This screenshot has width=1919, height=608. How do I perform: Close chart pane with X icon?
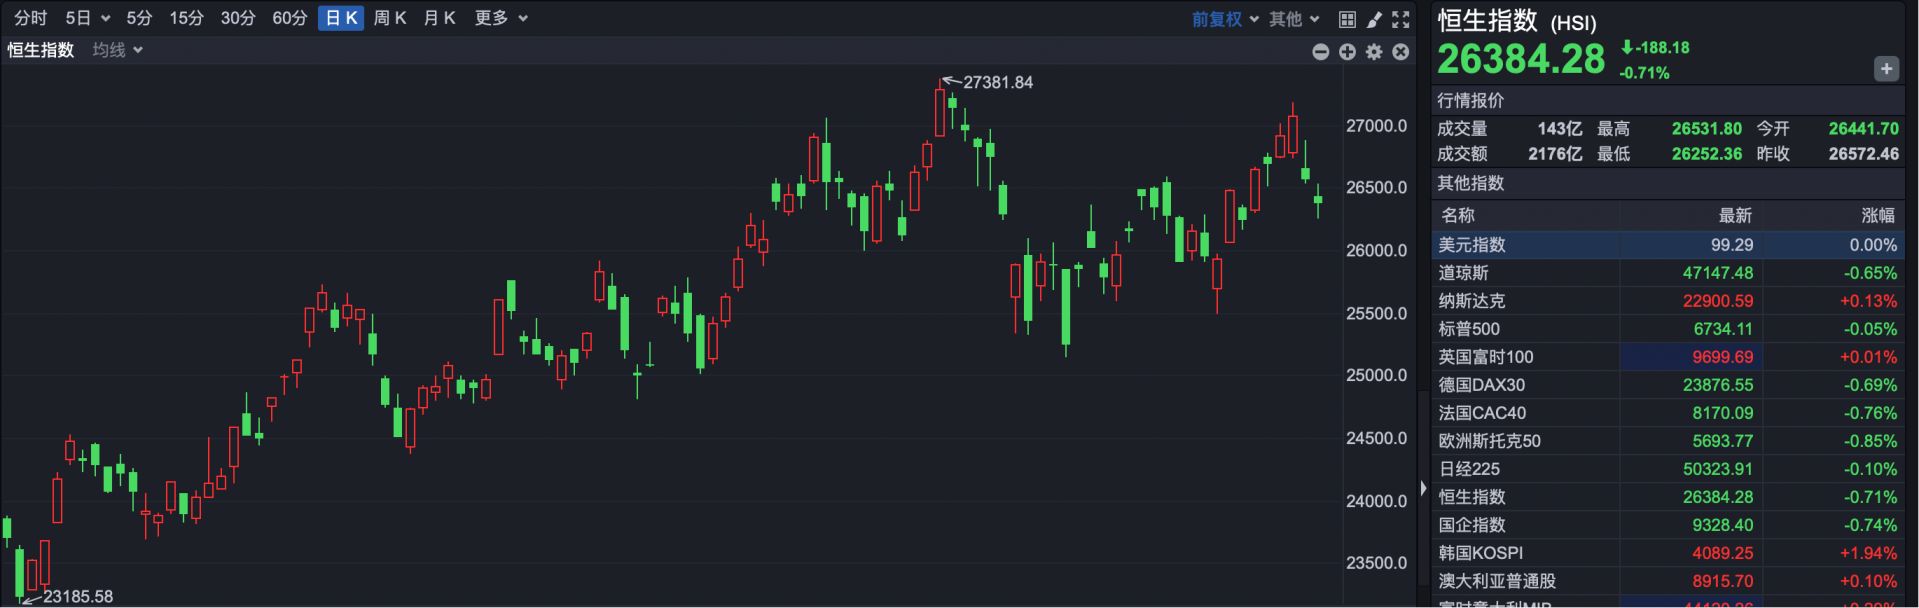pyautogui.click(x=1401, y=52)
